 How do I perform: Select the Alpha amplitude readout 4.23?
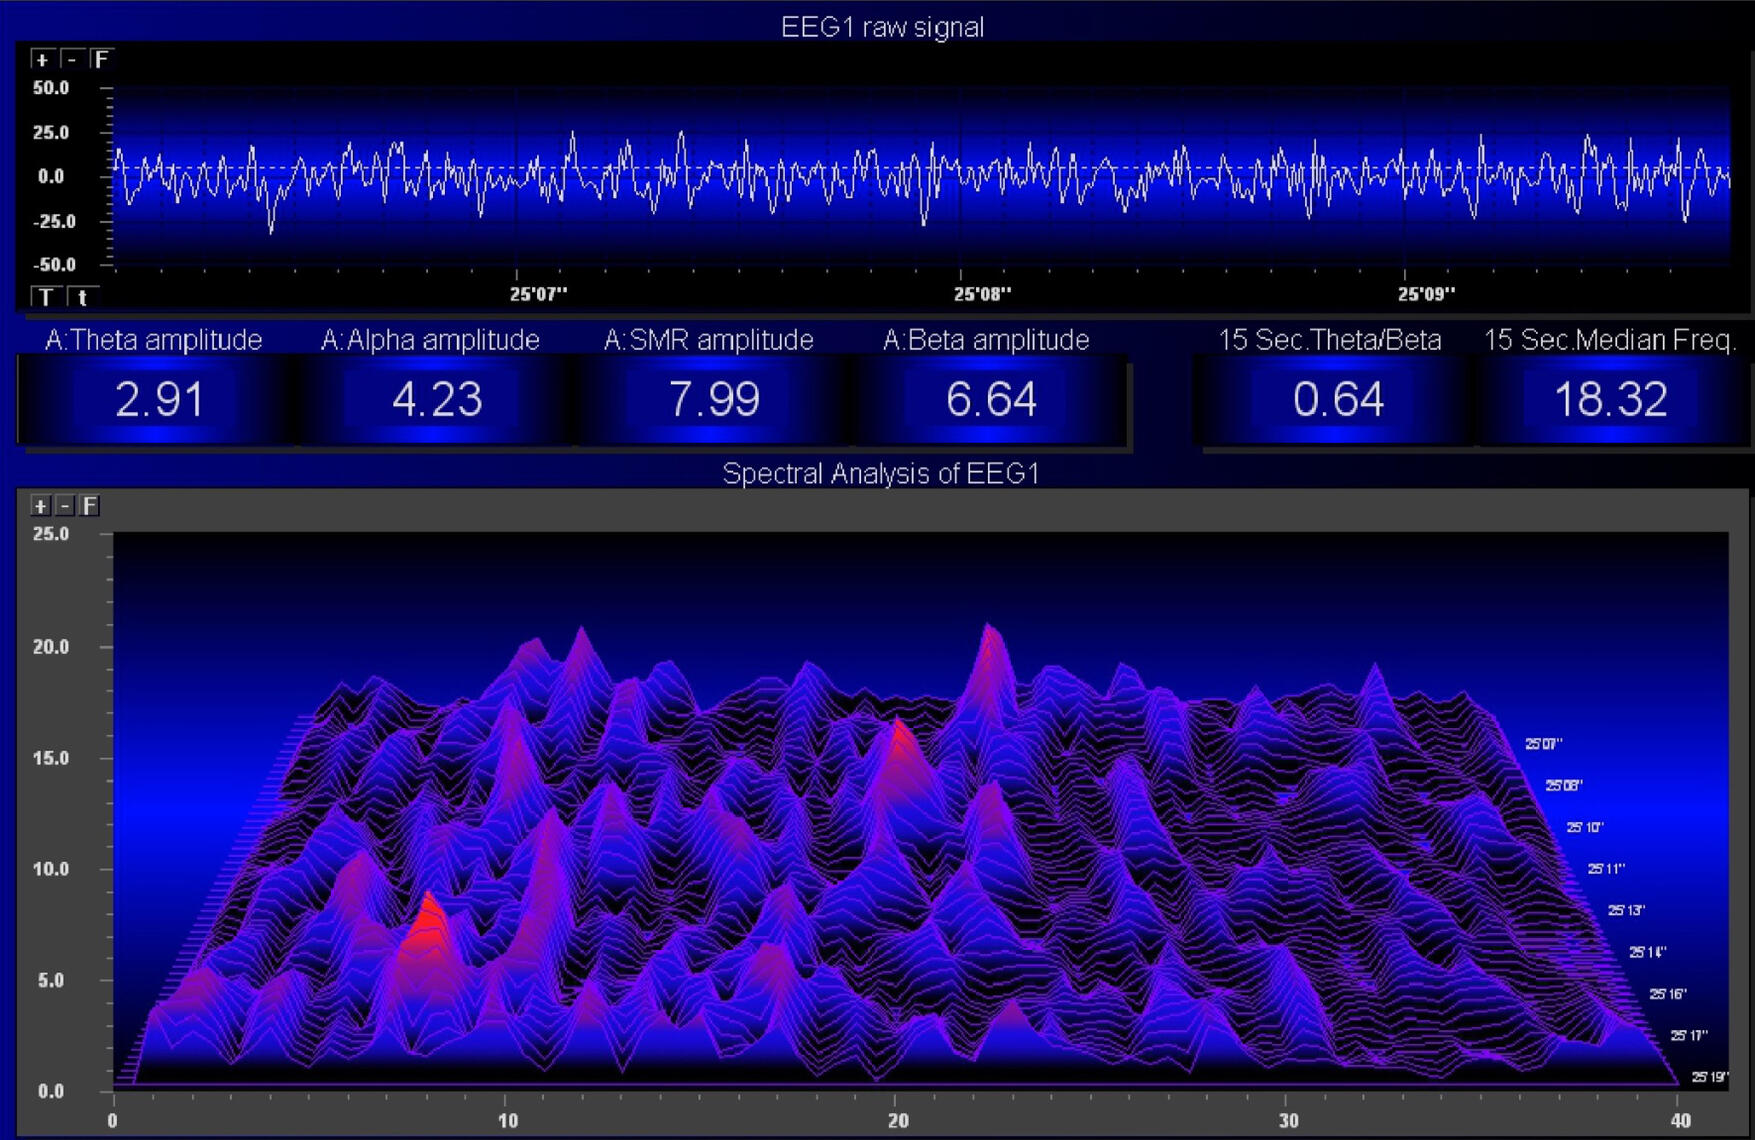(437, 400)
